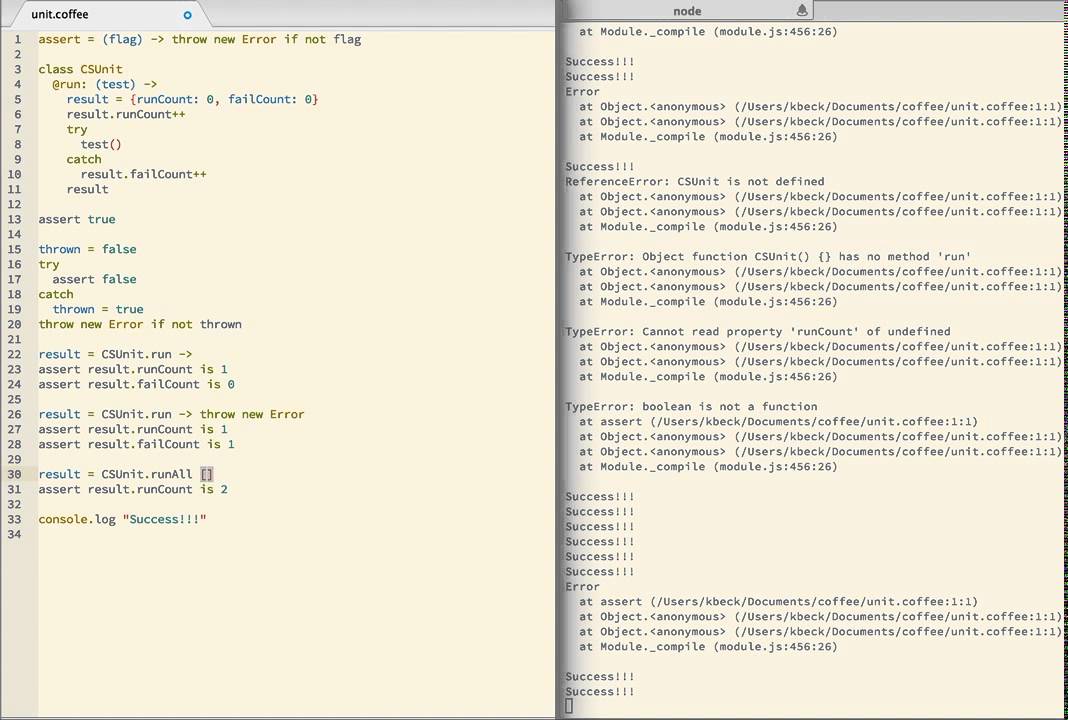Click 'throw new Error if not thrown' line

(x=140, y=324)
